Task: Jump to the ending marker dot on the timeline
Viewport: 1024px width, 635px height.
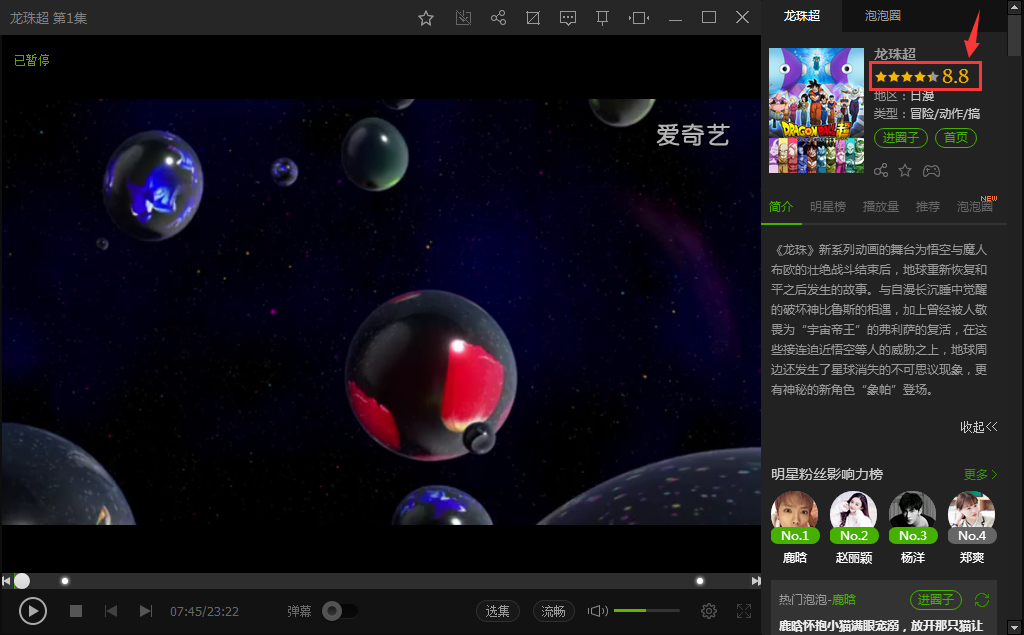Action: [700, 580]
